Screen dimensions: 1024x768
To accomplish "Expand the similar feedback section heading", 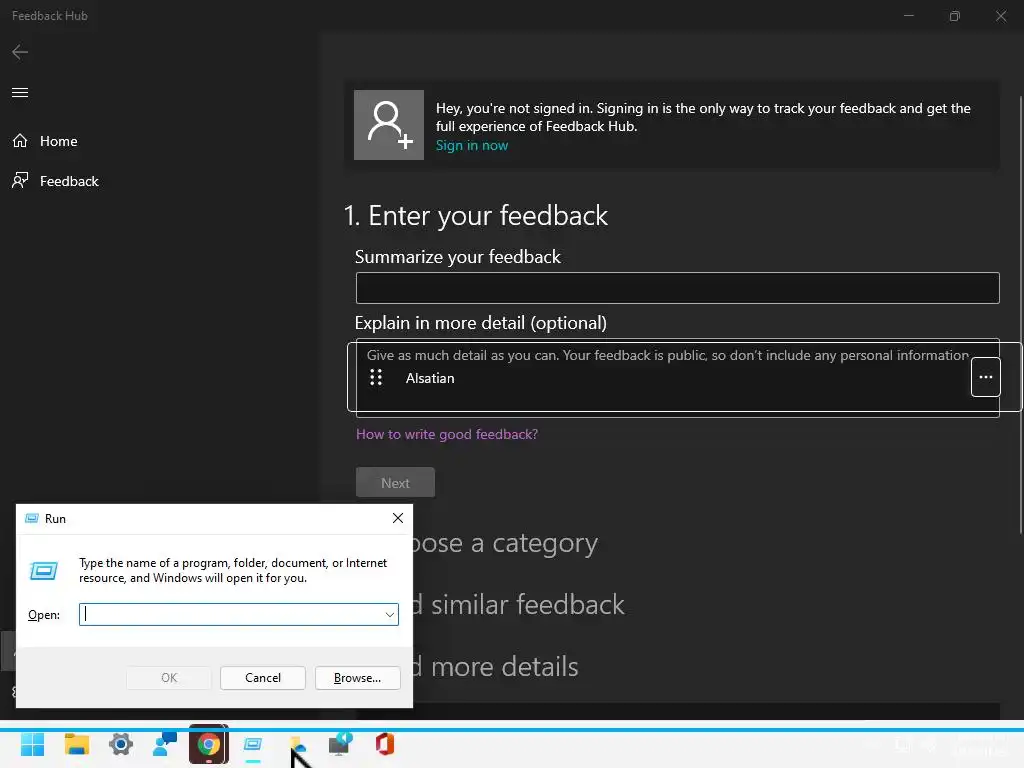I will (x=519, y=605).
